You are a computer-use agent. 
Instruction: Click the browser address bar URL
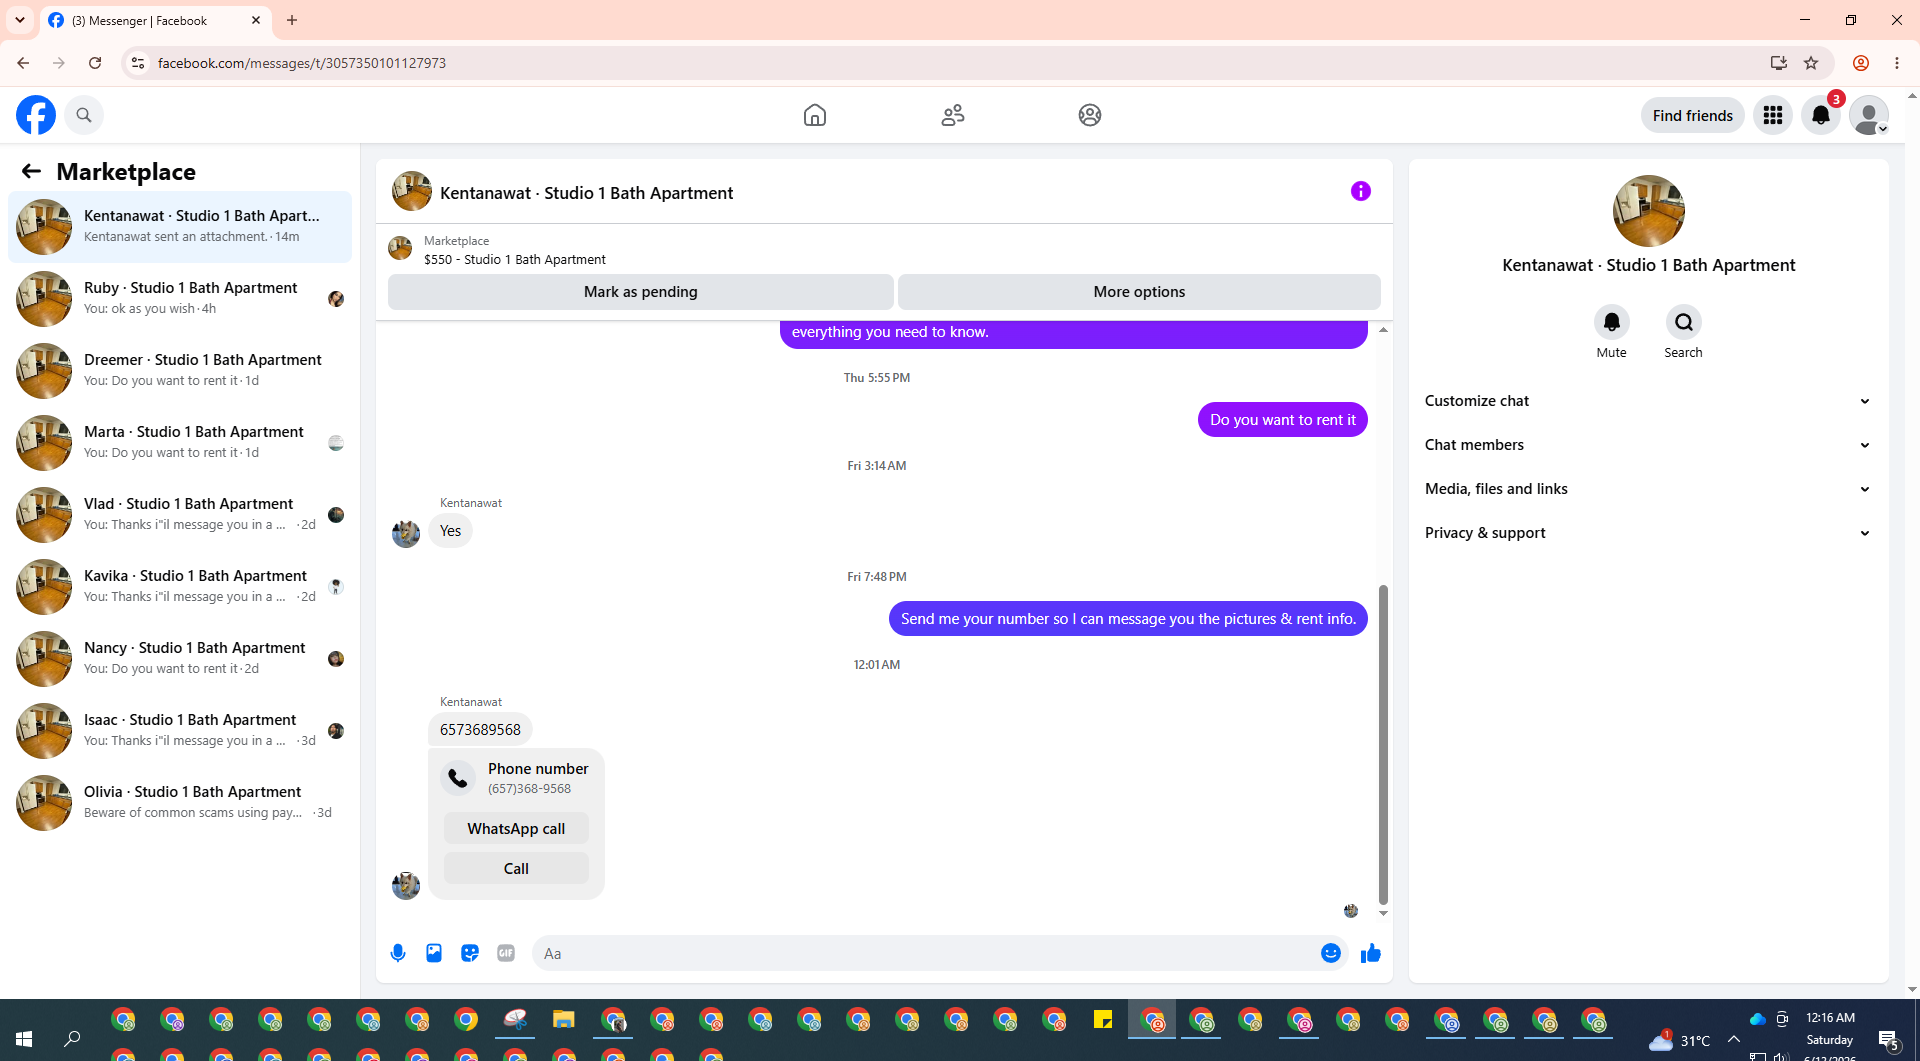(302, 63)
